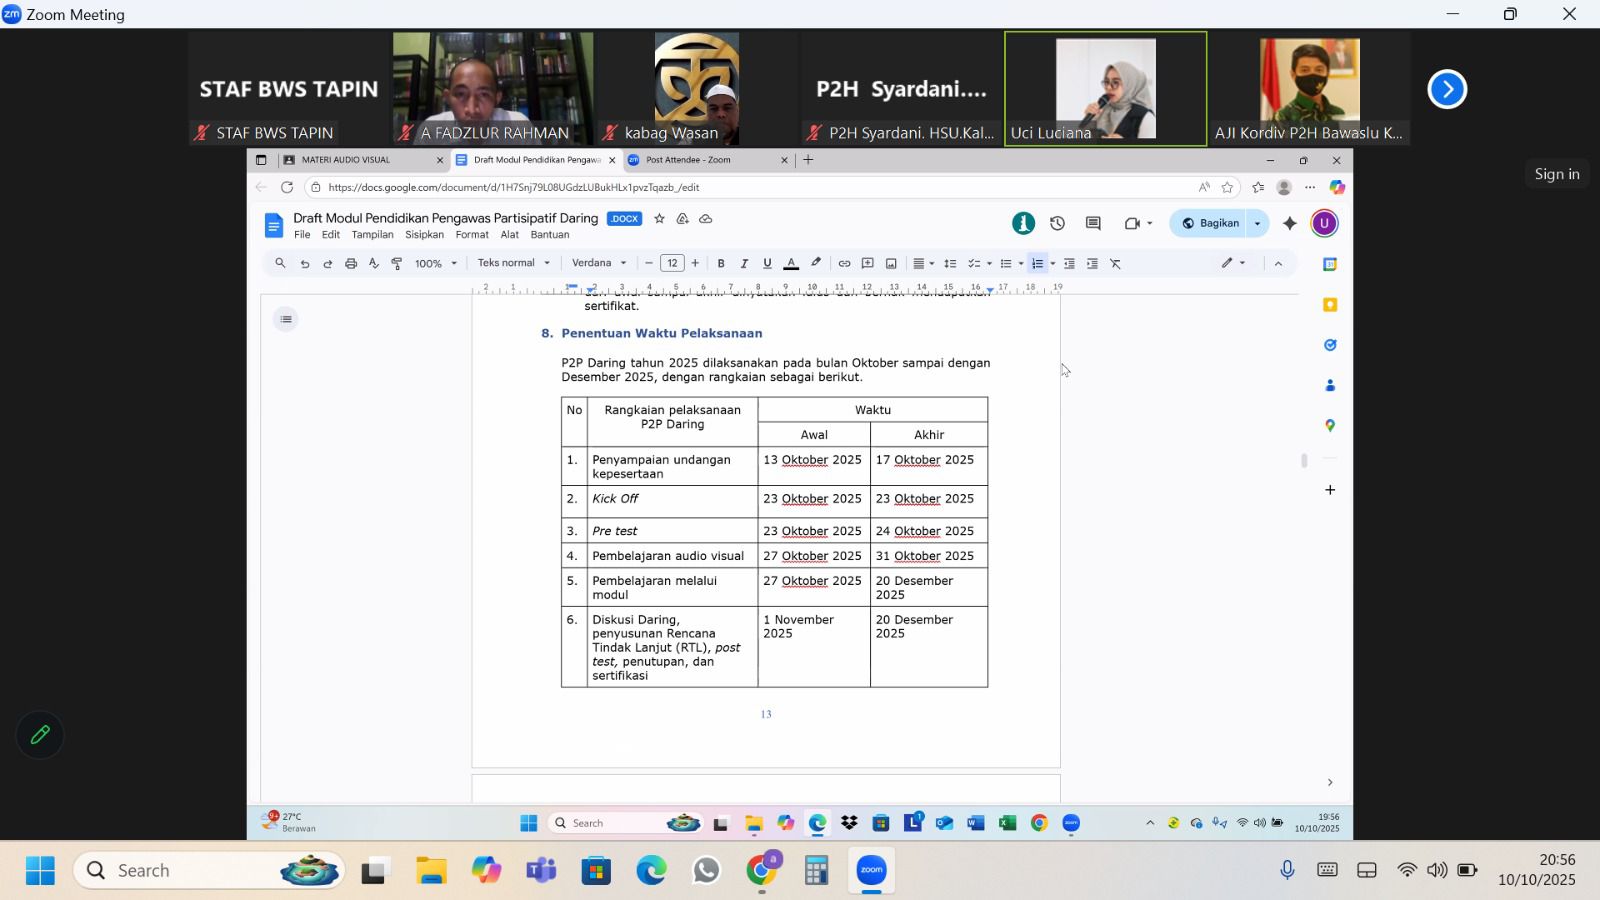This screenshot has width=1600, height=900.
Task: Open the comments history icon
Action: coord(1093,224)
